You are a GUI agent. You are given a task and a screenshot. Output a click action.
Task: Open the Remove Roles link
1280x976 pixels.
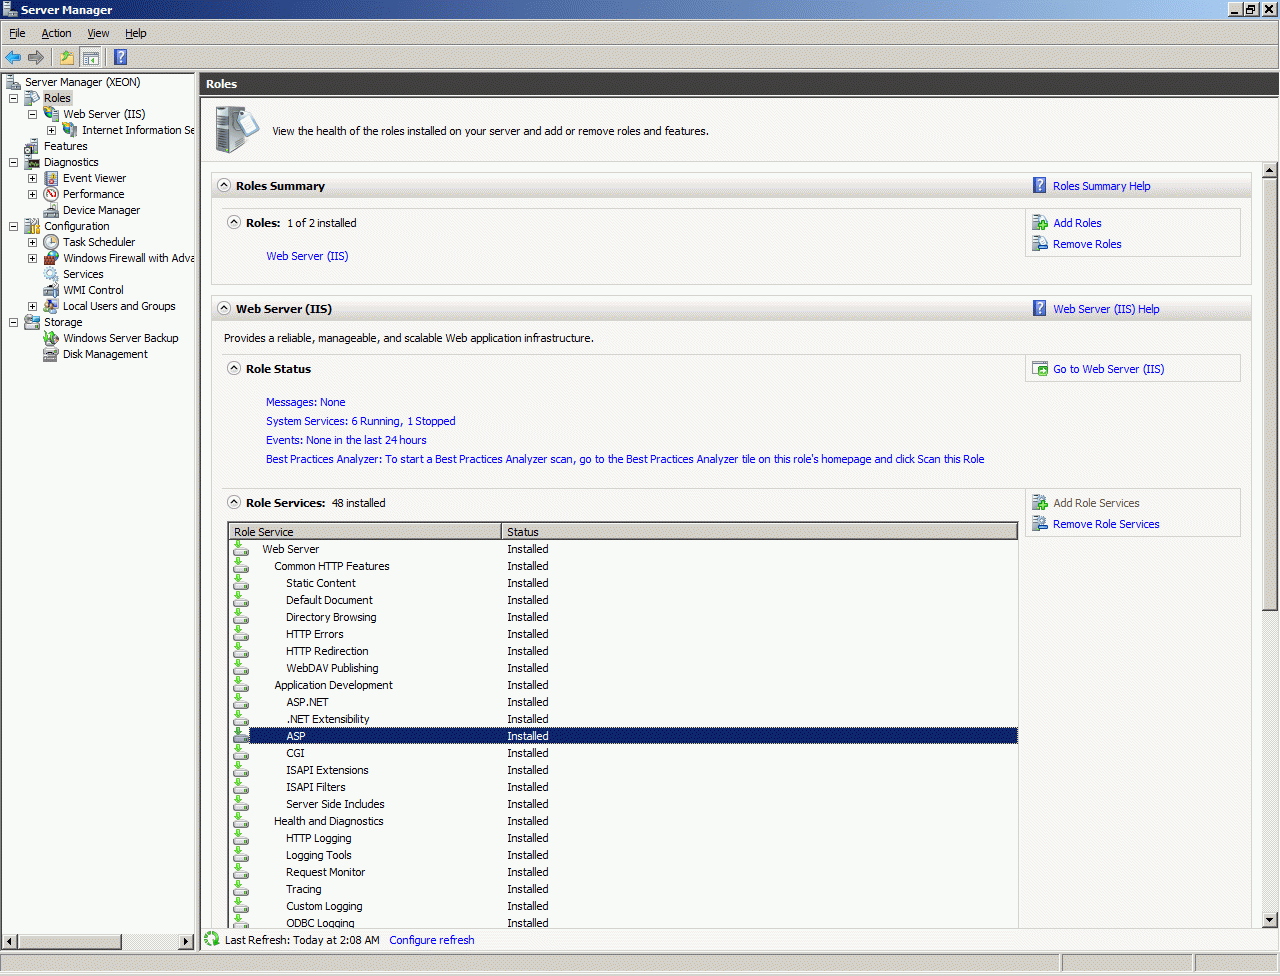[1087, 244]
